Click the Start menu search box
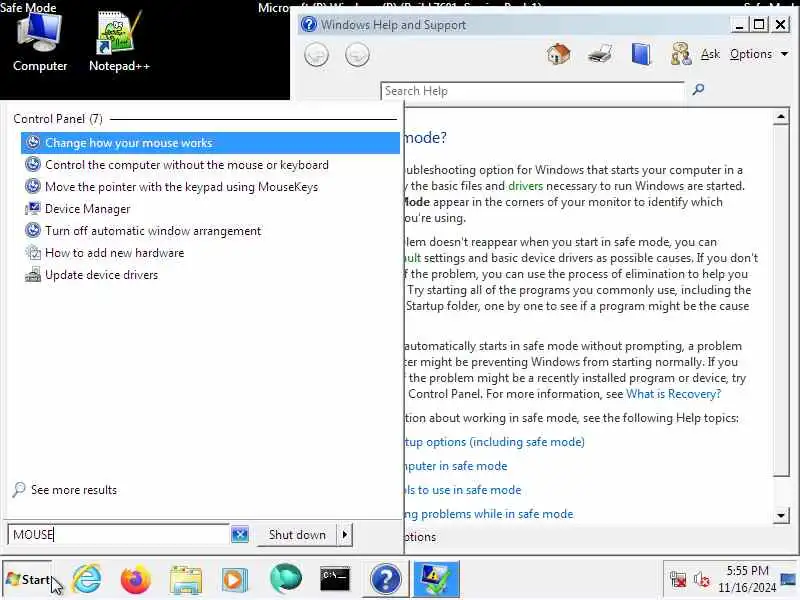 coord(119,535)
